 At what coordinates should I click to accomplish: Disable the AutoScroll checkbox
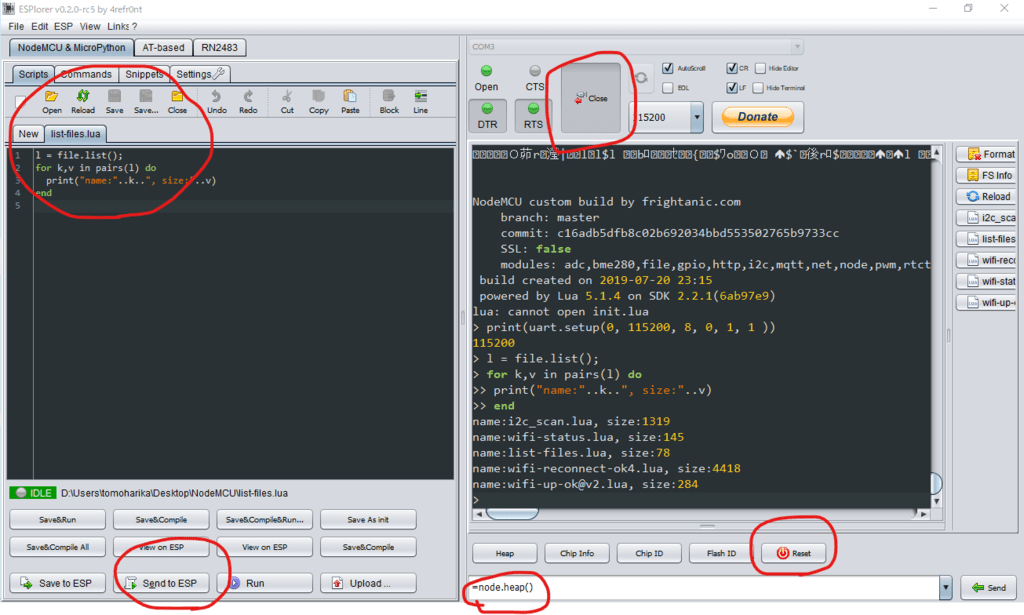(x=668, y=68)
